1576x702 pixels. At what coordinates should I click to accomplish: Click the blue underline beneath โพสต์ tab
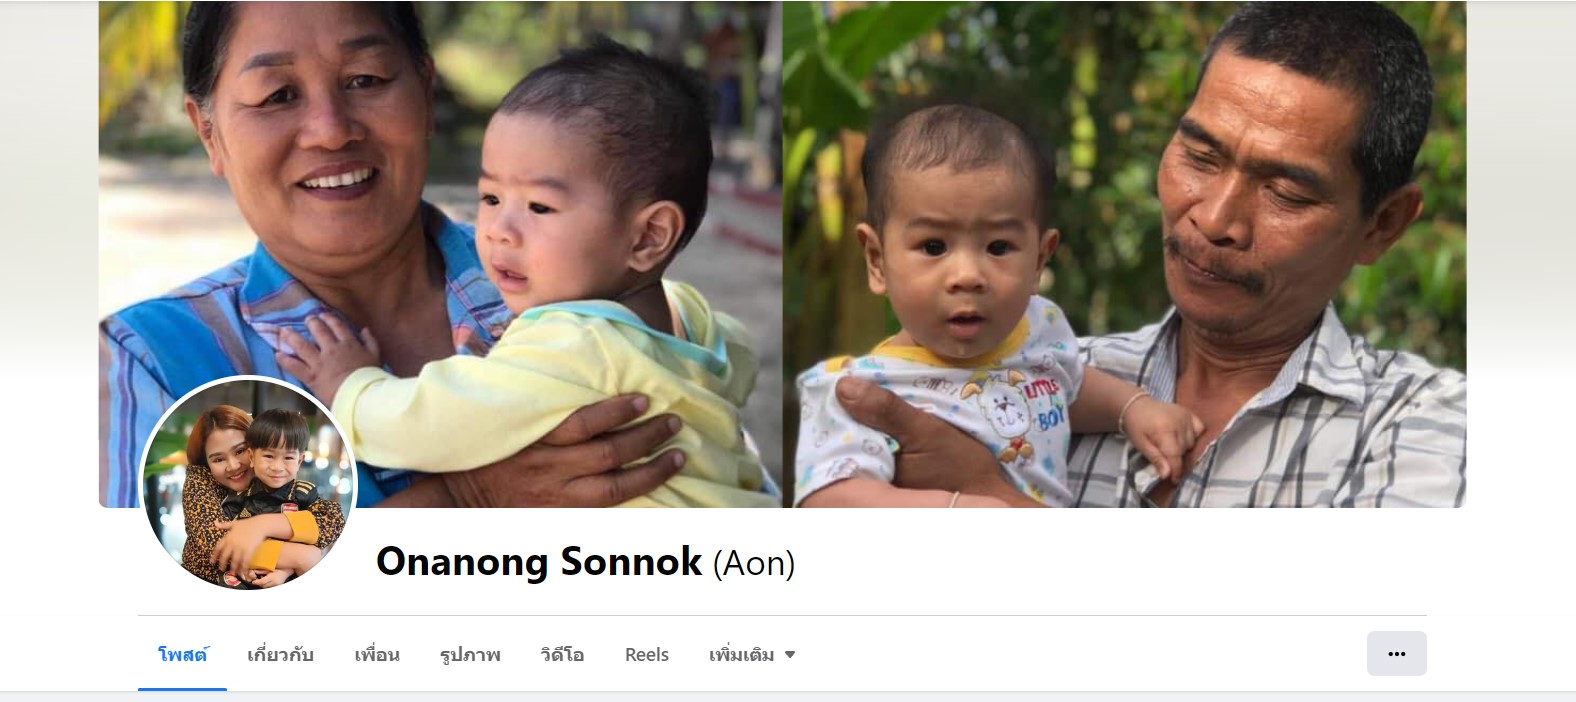pyautogui.click(x=182, y=689)
